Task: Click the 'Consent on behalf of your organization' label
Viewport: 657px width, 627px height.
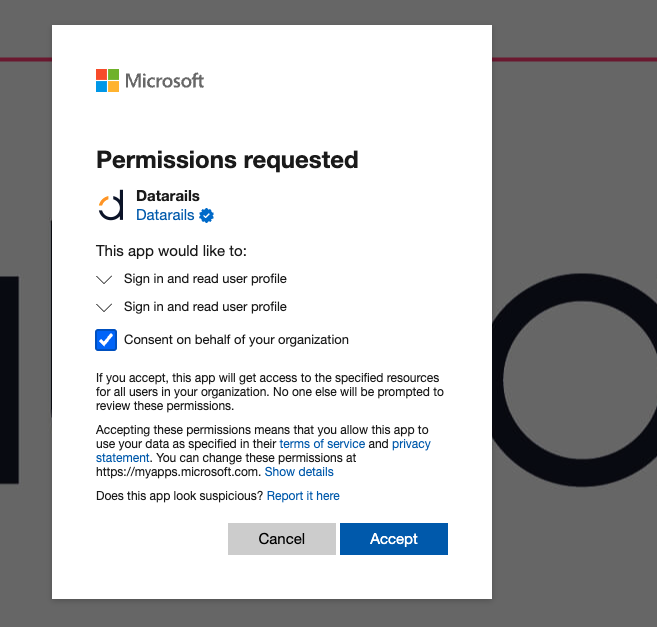Action: (x=236, y=340)
